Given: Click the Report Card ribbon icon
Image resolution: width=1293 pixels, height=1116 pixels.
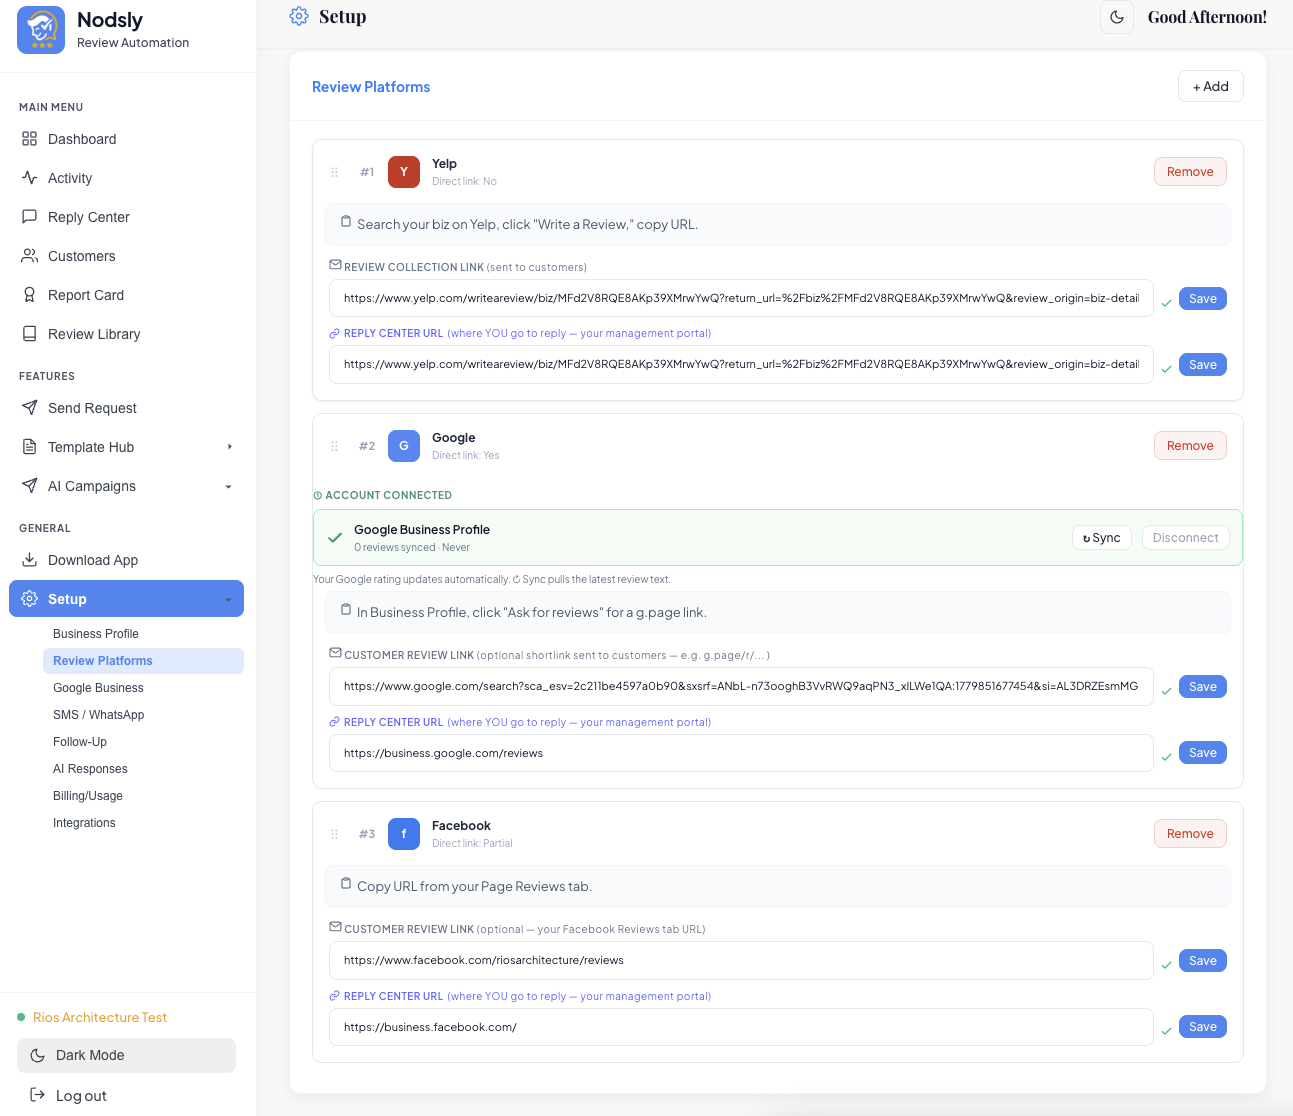Looking at the screenshot, I should 29,295.
